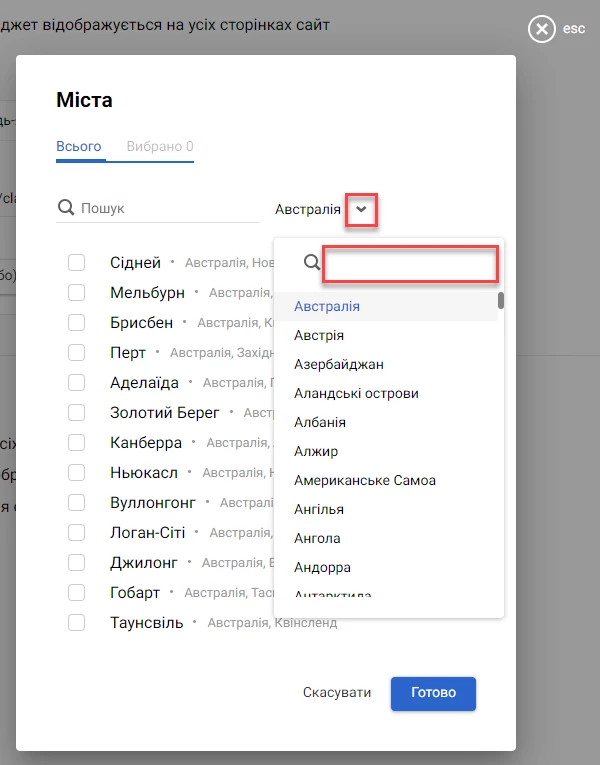Click the Джилонг city name
The width and height of the screenshot is (600, 765).
144,563
